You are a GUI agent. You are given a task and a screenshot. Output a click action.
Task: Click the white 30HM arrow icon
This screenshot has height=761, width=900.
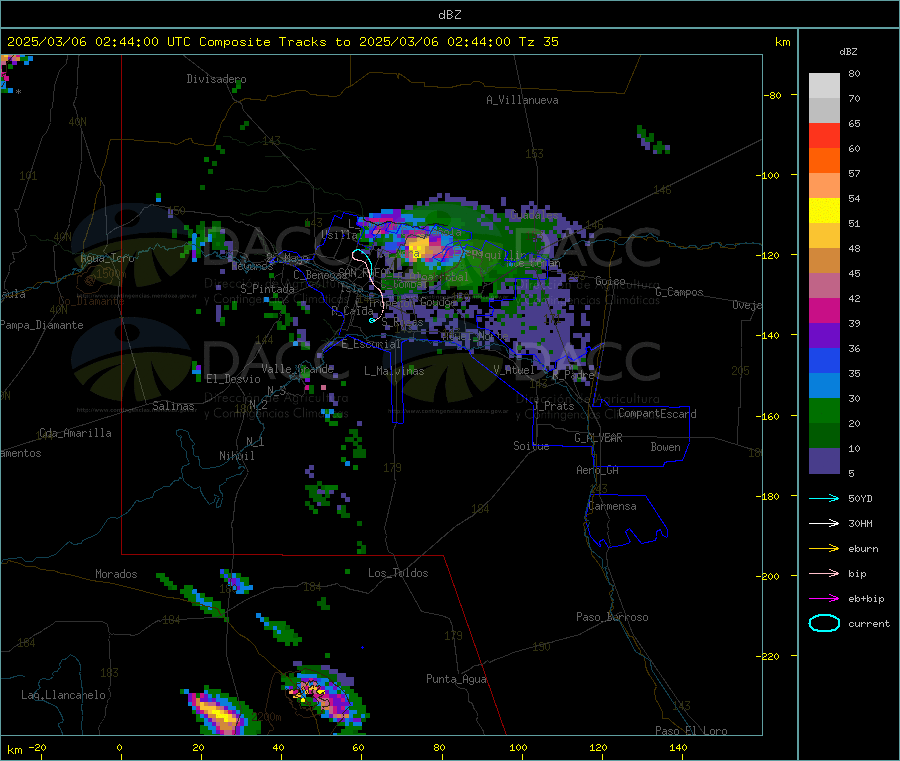pos(824,523)
